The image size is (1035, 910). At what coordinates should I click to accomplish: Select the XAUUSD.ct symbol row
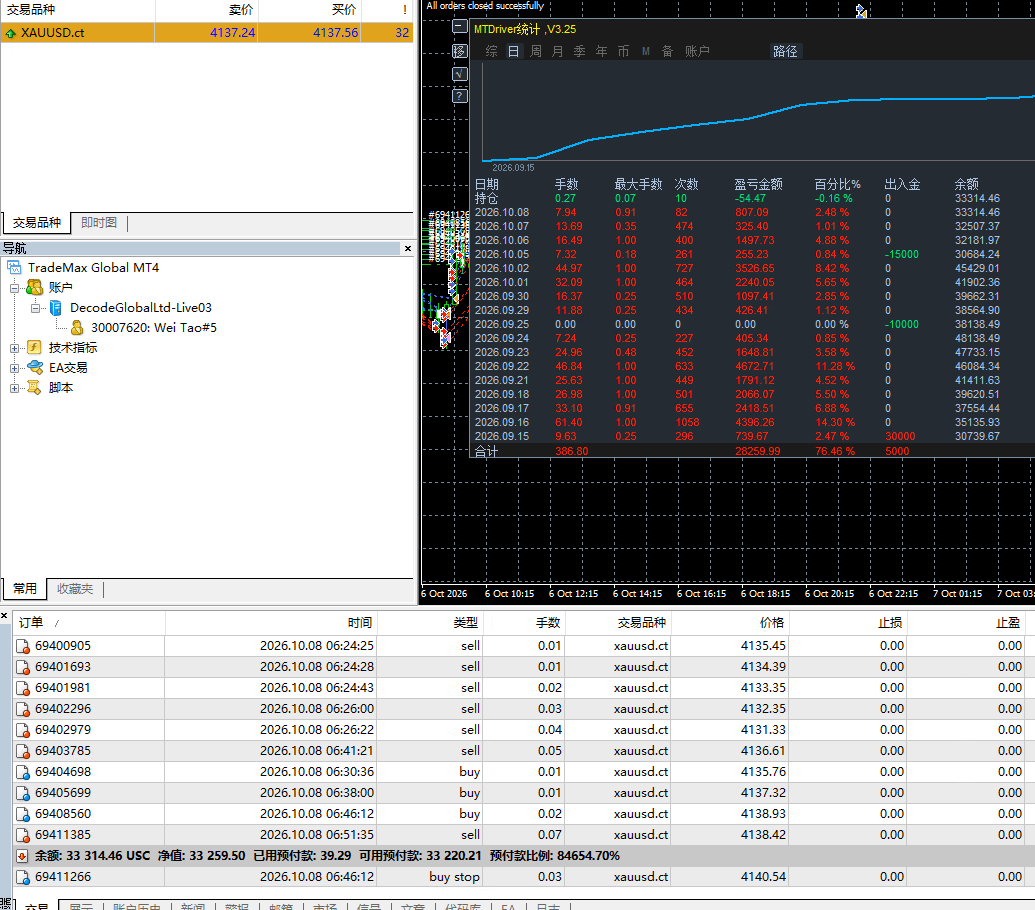coord(207,32)
